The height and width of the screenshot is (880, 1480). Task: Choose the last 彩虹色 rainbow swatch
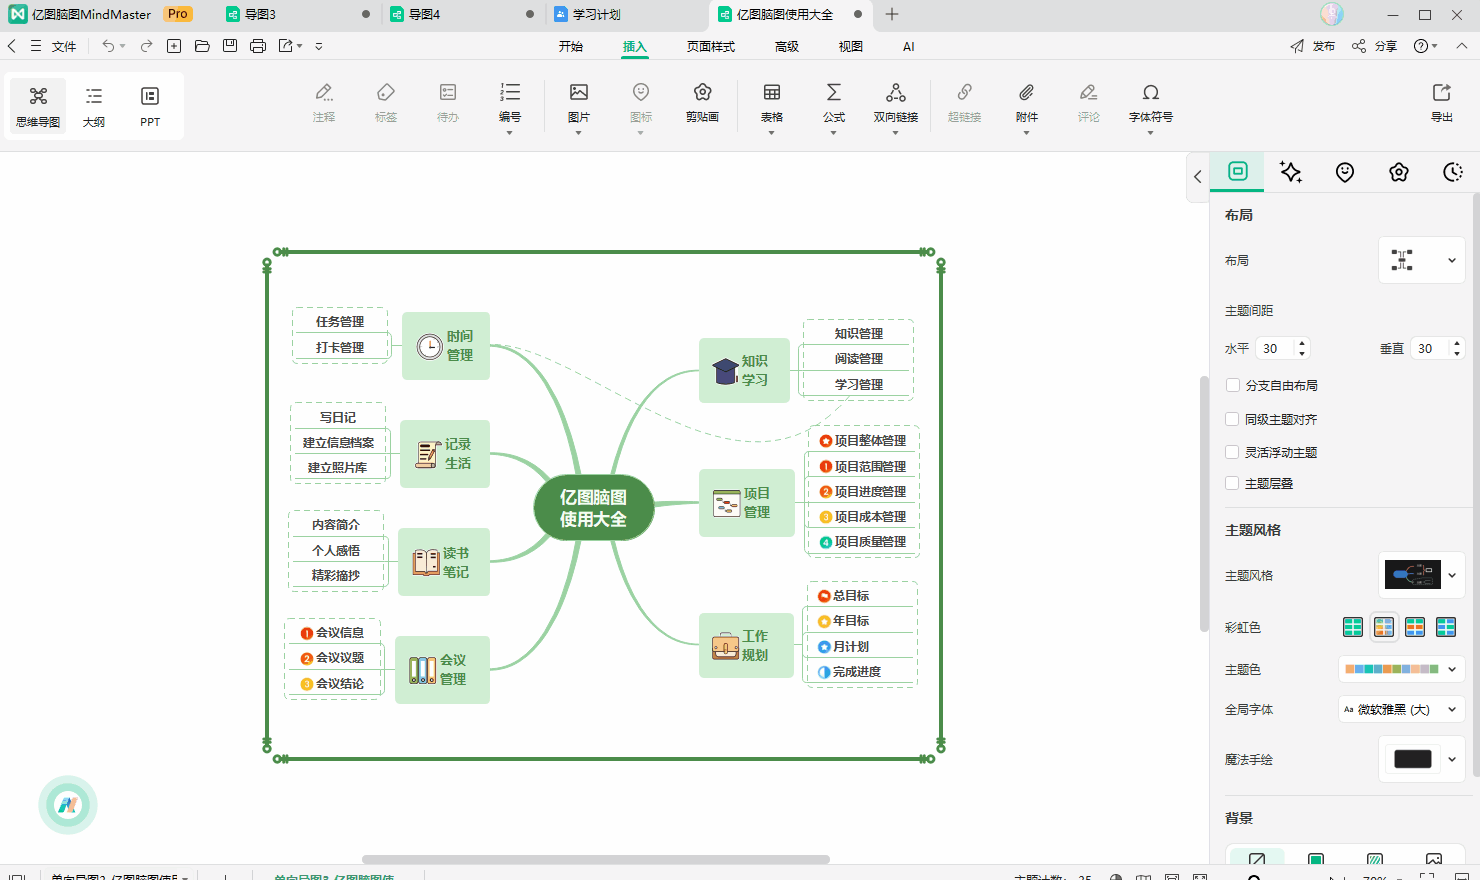[1446, 627]
